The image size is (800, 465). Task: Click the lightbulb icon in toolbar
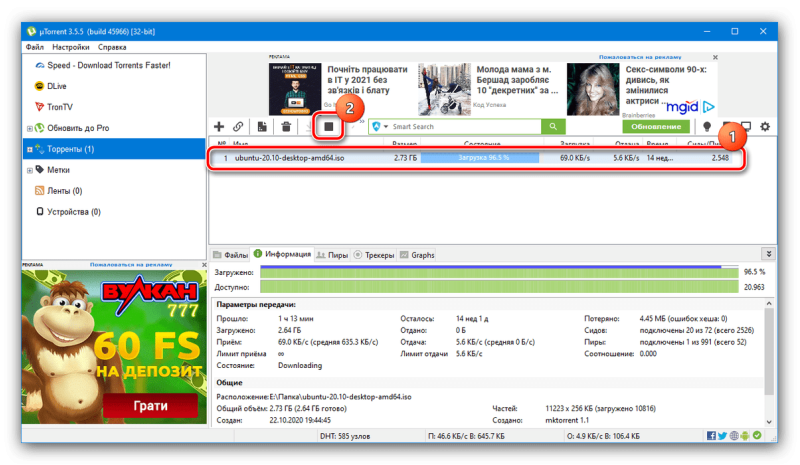pos(707,127)
